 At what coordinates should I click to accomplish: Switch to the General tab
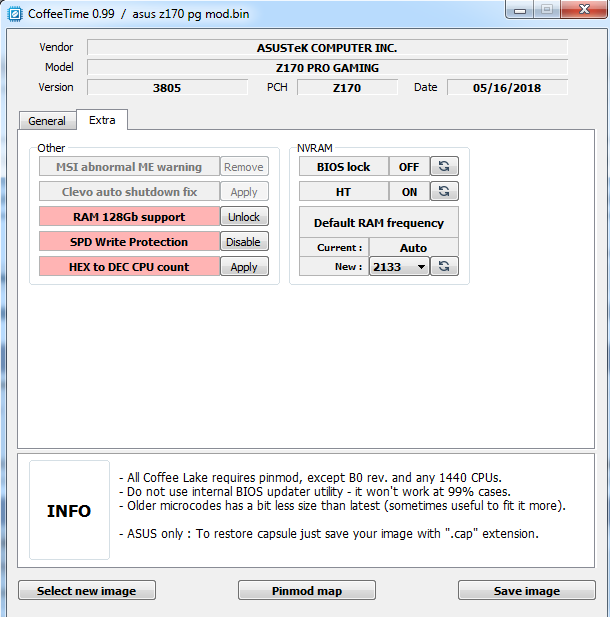point(47,120)
